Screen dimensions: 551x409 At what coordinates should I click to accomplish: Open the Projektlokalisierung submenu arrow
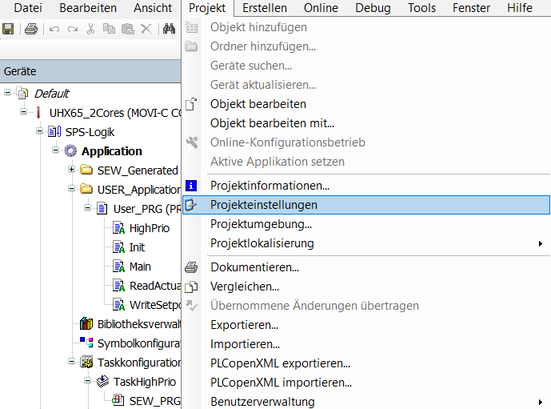pyautogui.click(x=540, y=244)
